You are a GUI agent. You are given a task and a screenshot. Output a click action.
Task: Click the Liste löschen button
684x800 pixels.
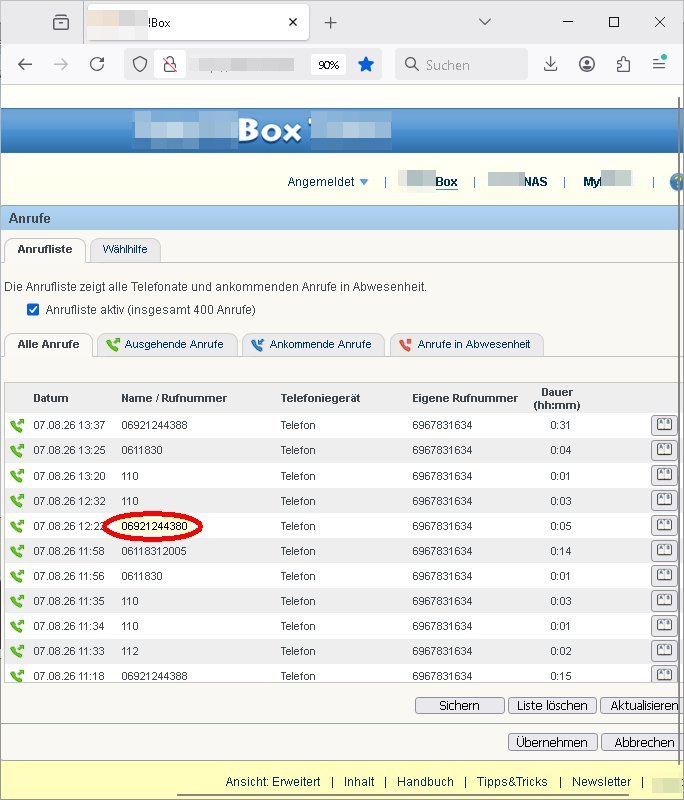click(x=552, y=706)
